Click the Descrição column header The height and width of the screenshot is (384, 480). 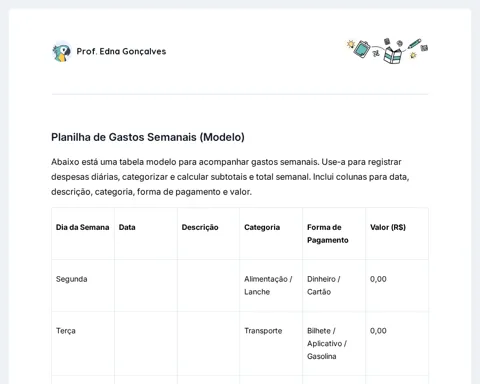click(x=200, y=227)
